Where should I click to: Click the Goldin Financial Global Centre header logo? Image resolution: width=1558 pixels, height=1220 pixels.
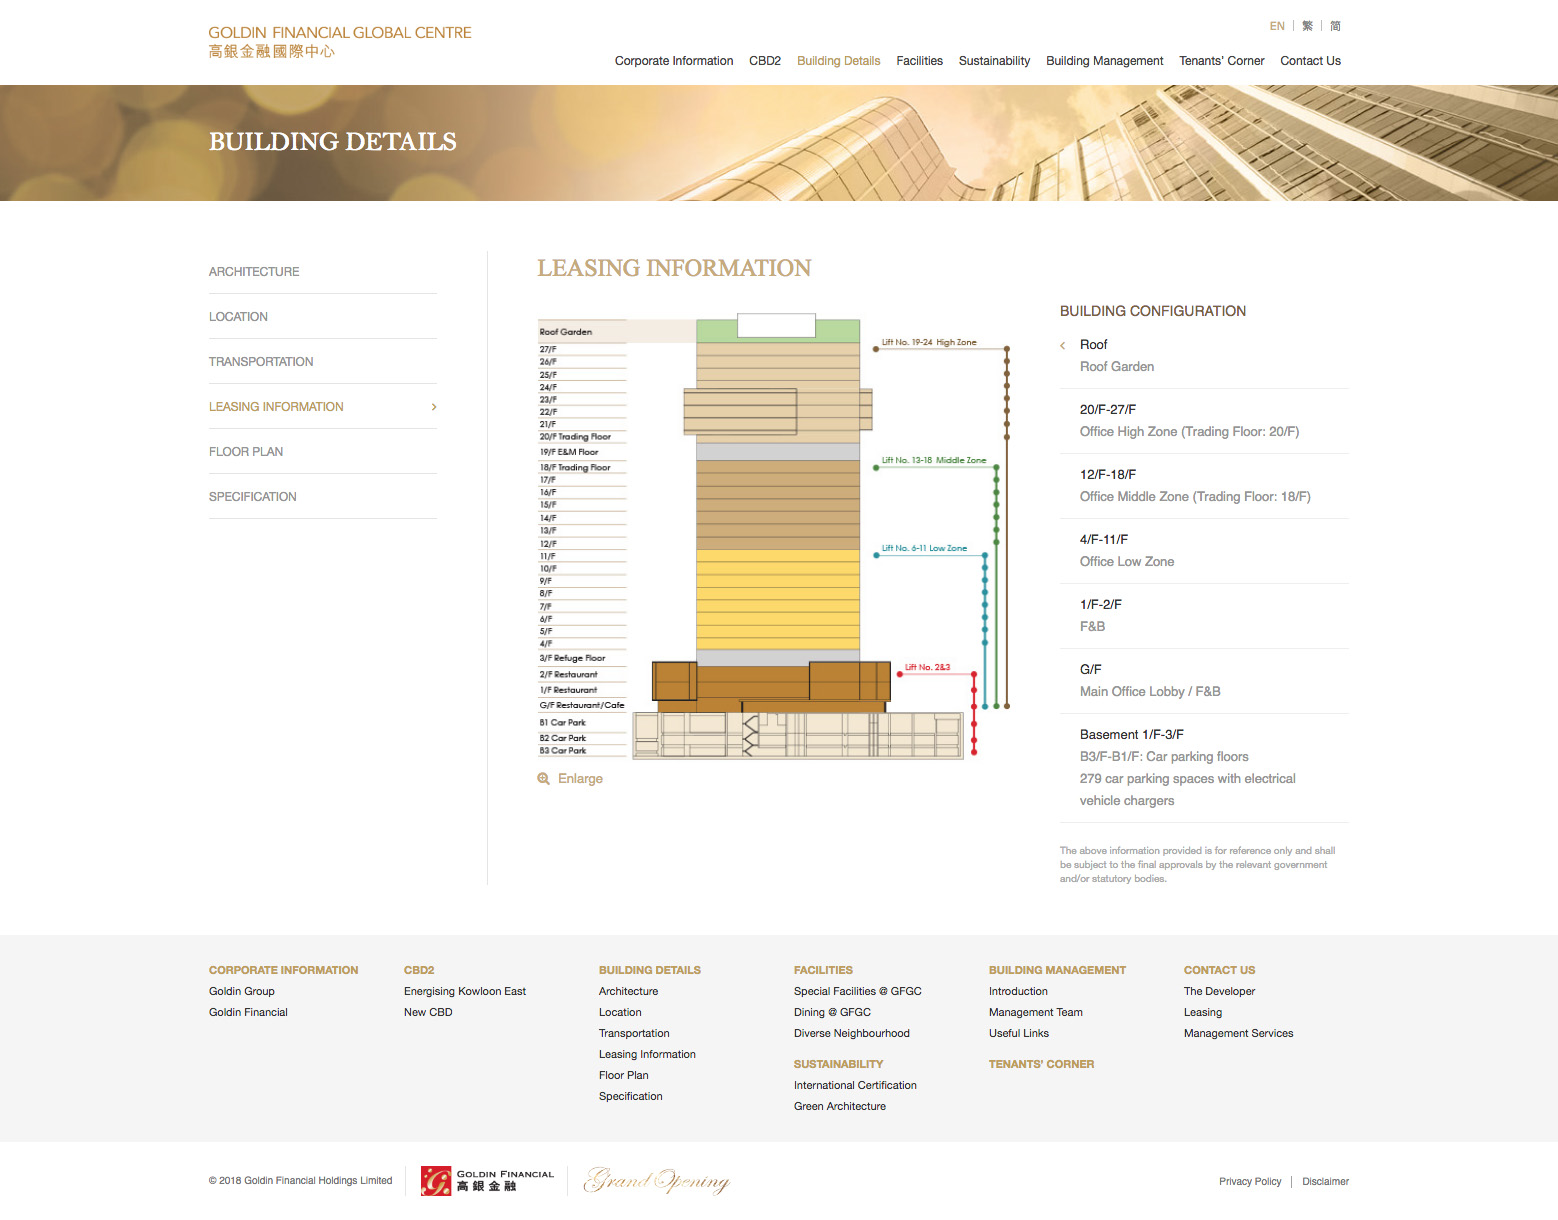(340, 41)
